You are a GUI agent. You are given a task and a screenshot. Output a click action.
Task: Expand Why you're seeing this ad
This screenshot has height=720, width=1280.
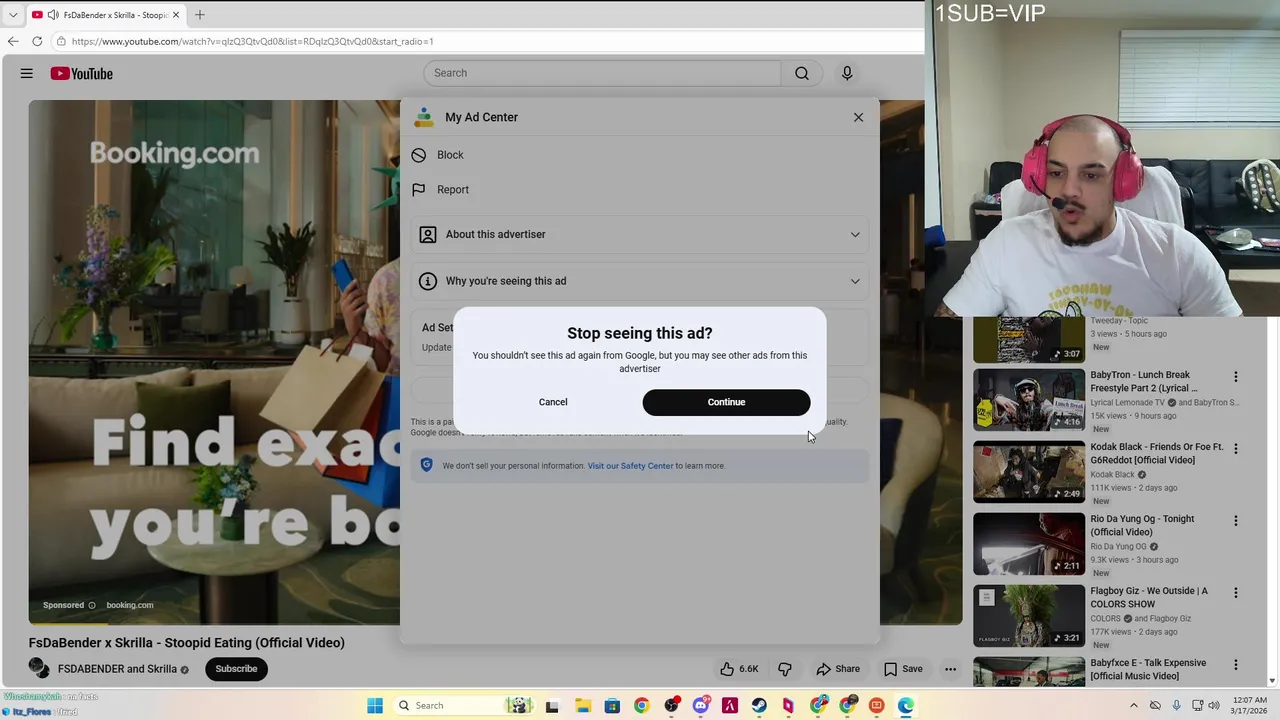pyautogui.click(x=640, y=281)
